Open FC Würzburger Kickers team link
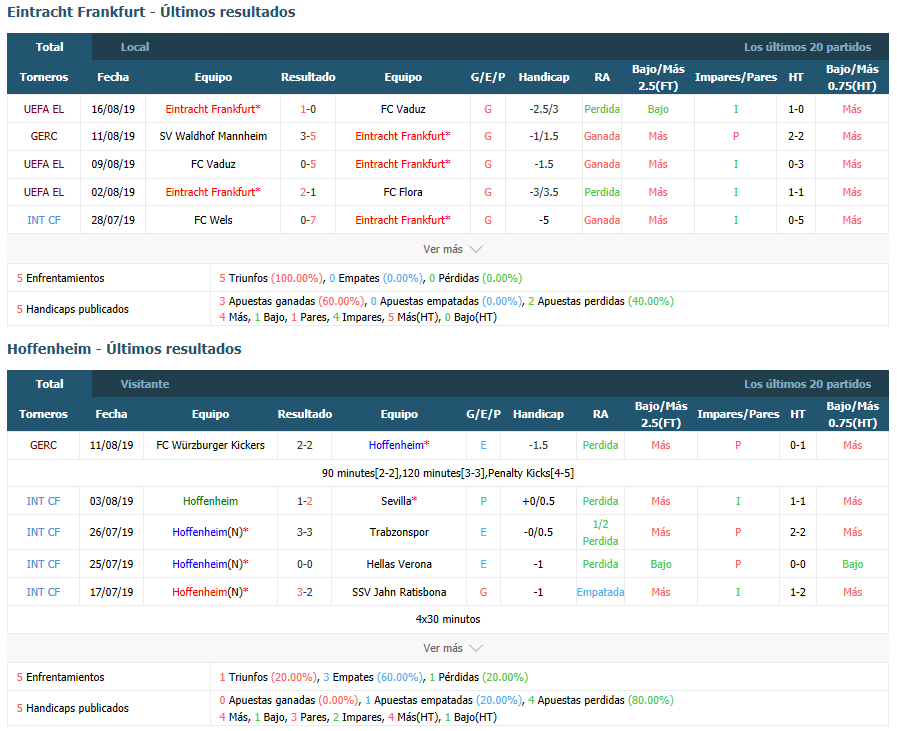 (x=210, y=445)
